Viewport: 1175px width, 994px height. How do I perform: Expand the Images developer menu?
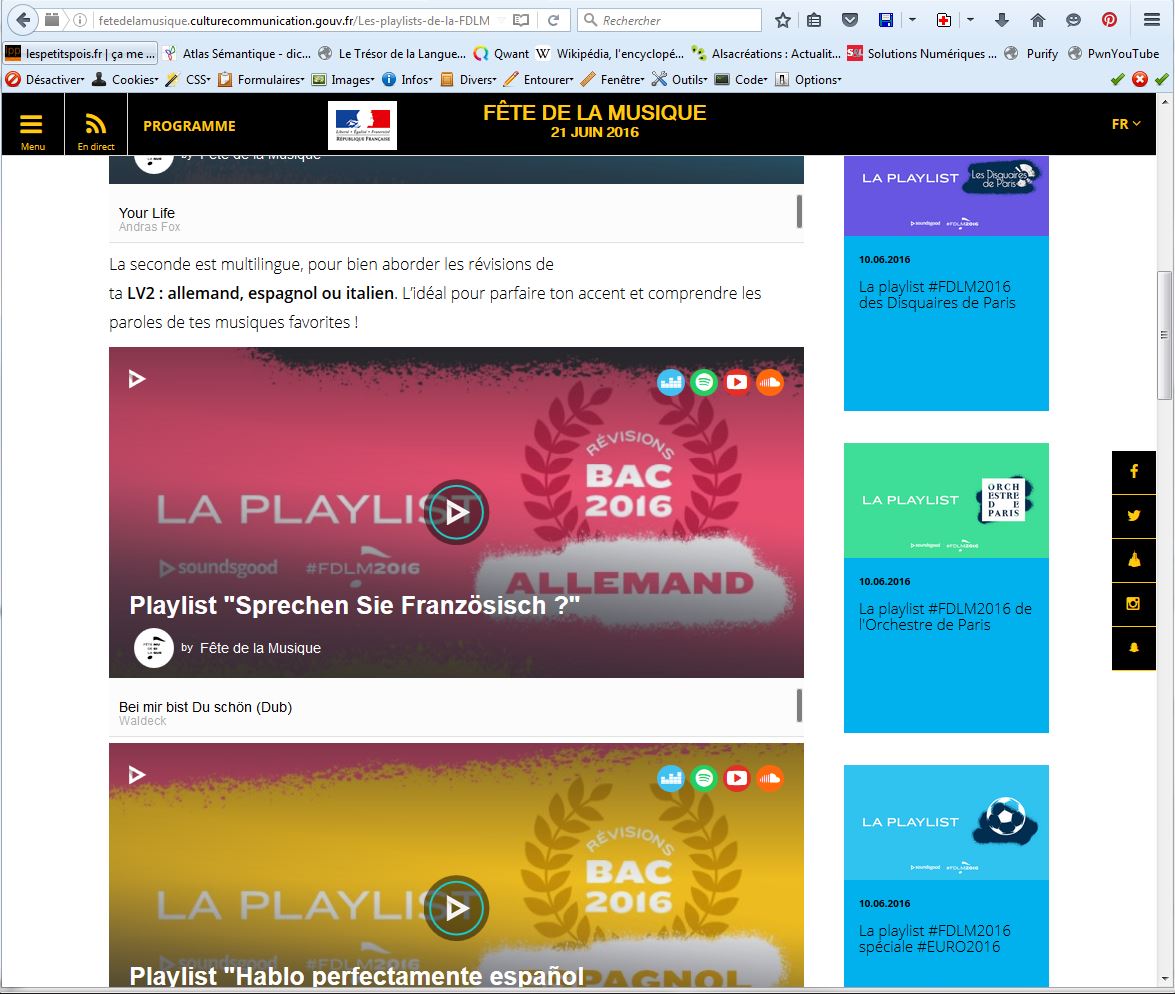343,79
